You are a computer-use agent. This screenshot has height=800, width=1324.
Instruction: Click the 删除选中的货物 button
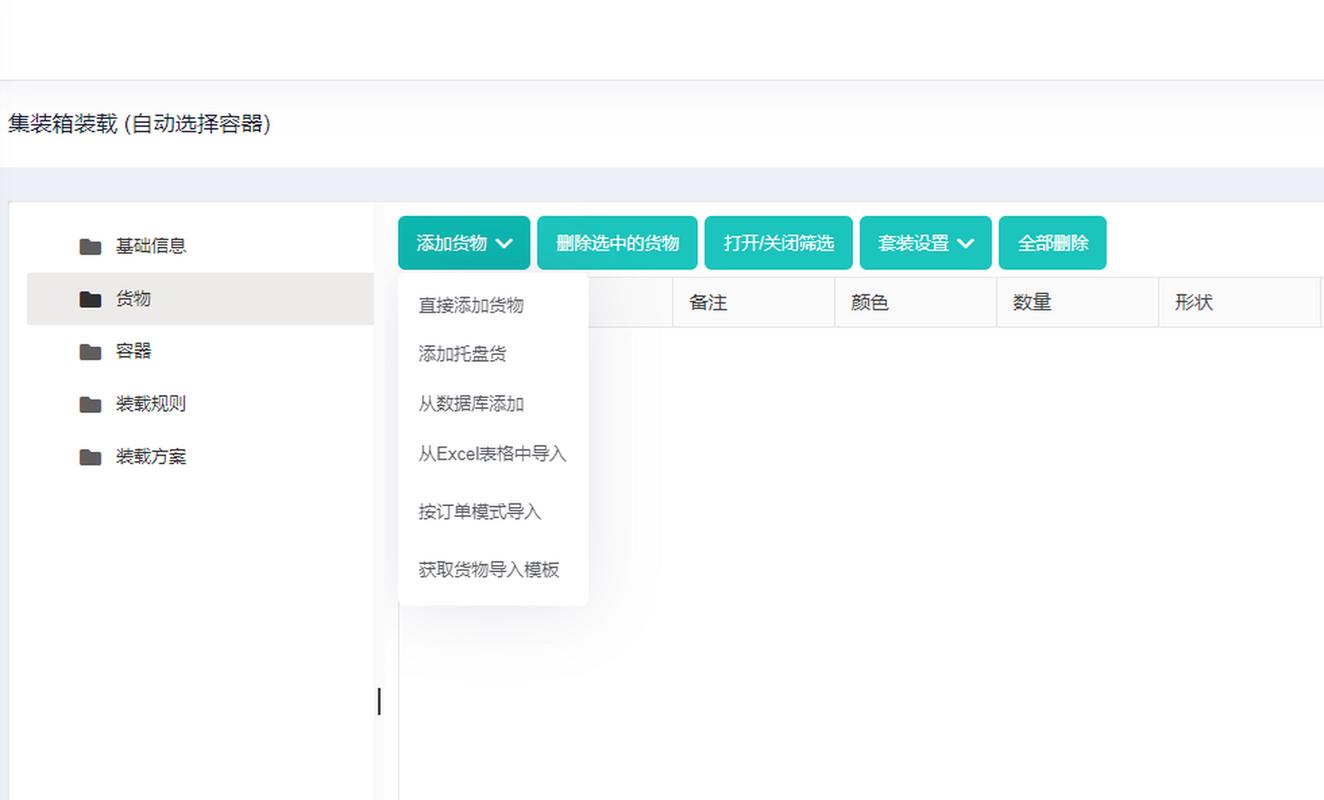[x=617, y=243]
